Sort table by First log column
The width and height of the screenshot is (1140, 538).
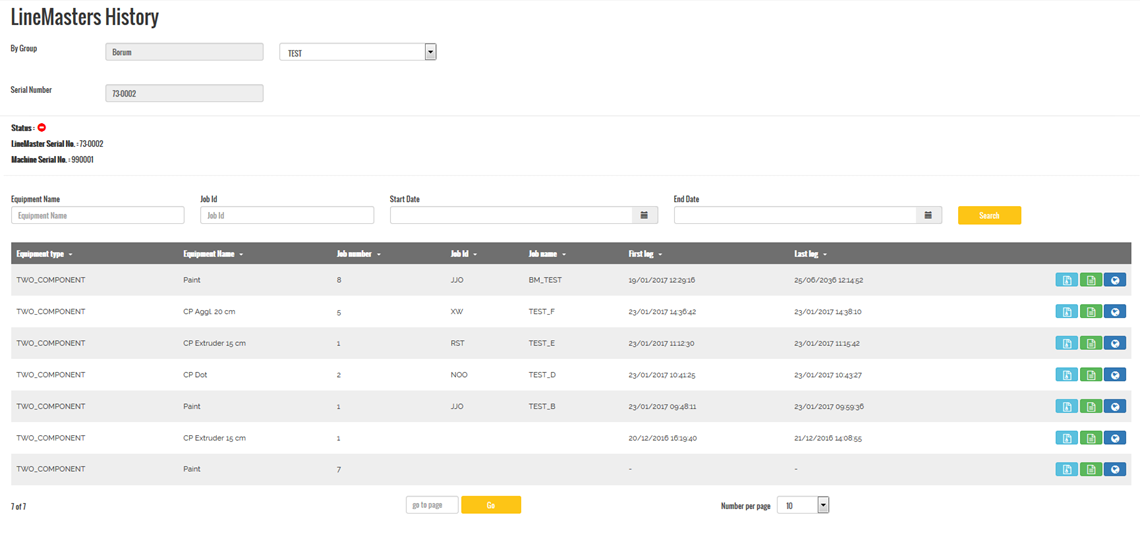click(645, 254)
